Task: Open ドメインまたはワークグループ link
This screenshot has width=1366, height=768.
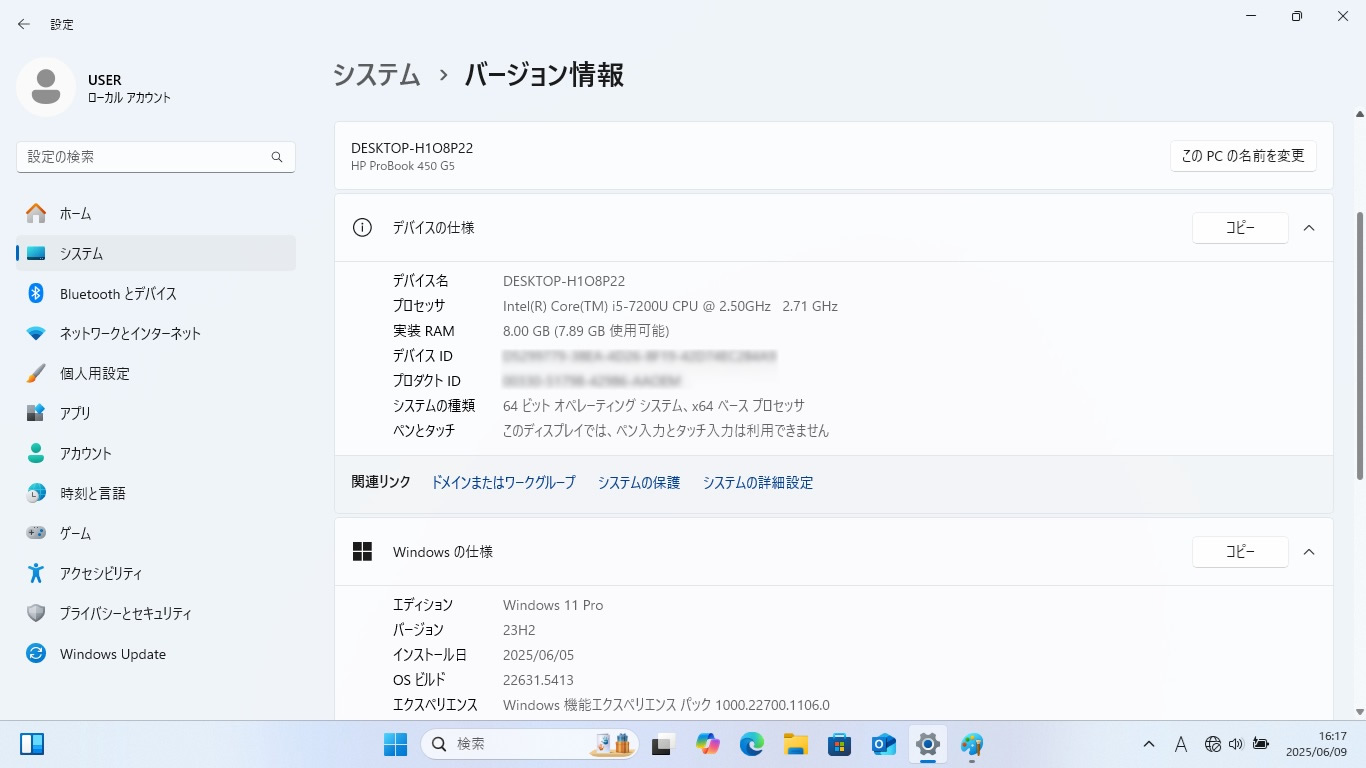Action: [x=503, y=482]
